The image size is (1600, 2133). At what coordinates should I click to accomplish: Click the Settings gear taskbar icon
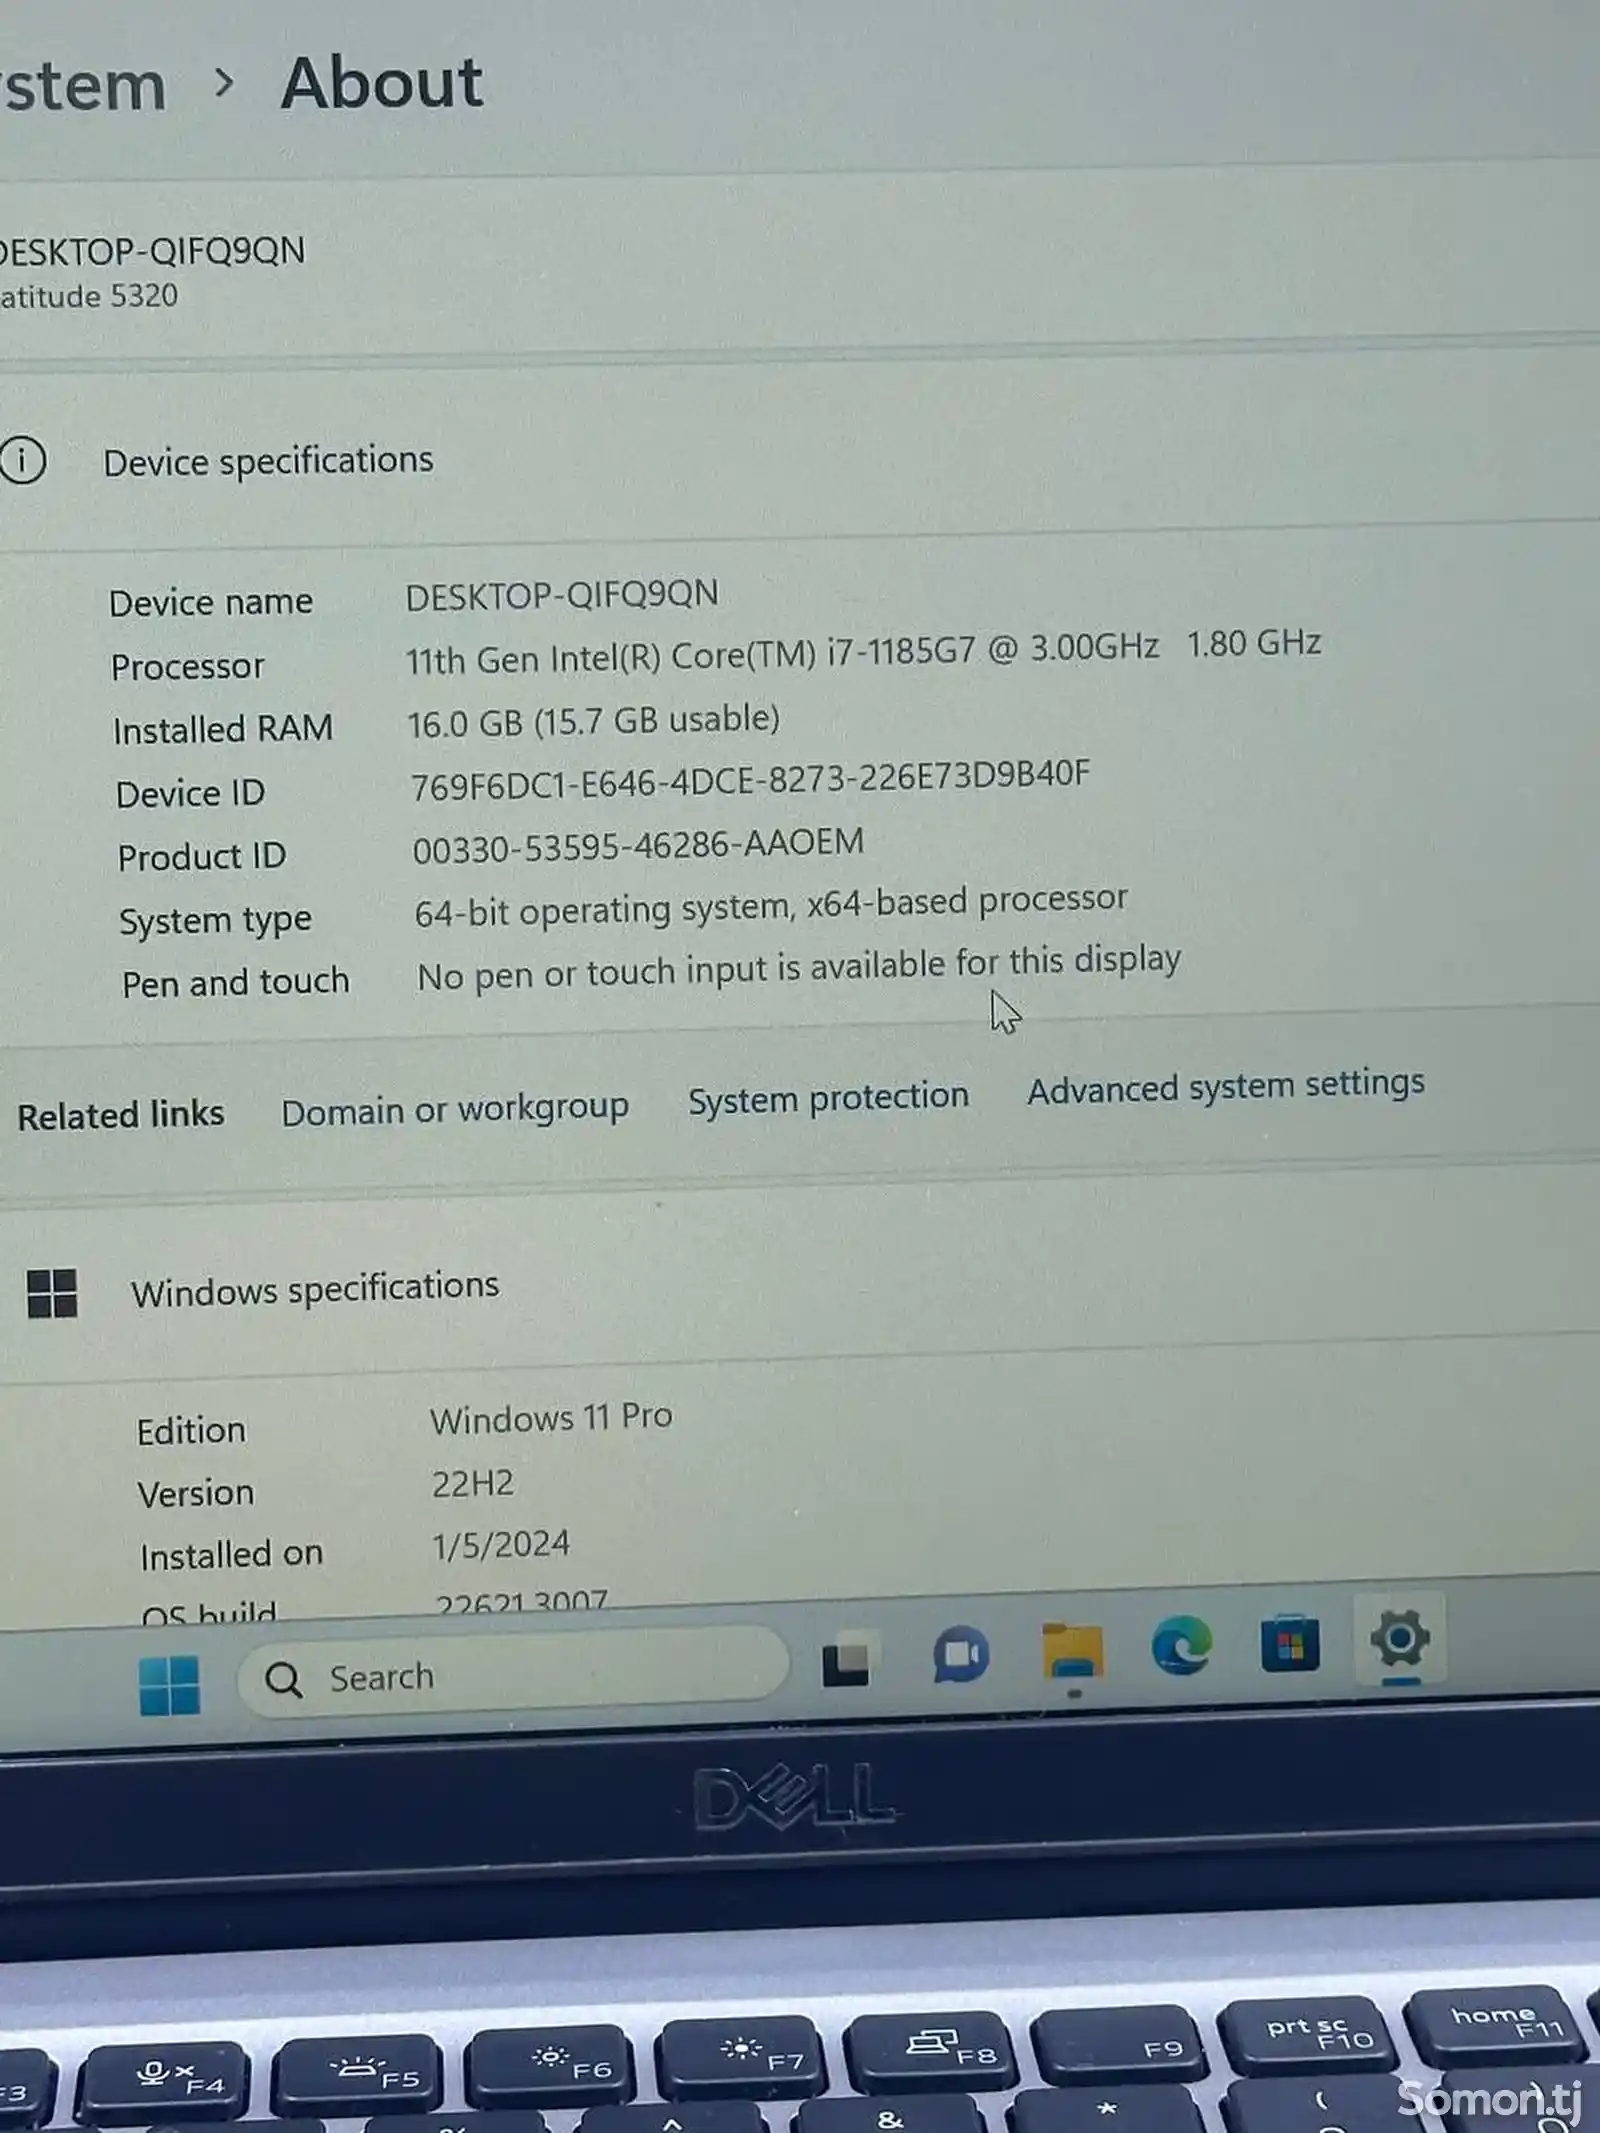pyautogui.click(x=1399, y=1638)
